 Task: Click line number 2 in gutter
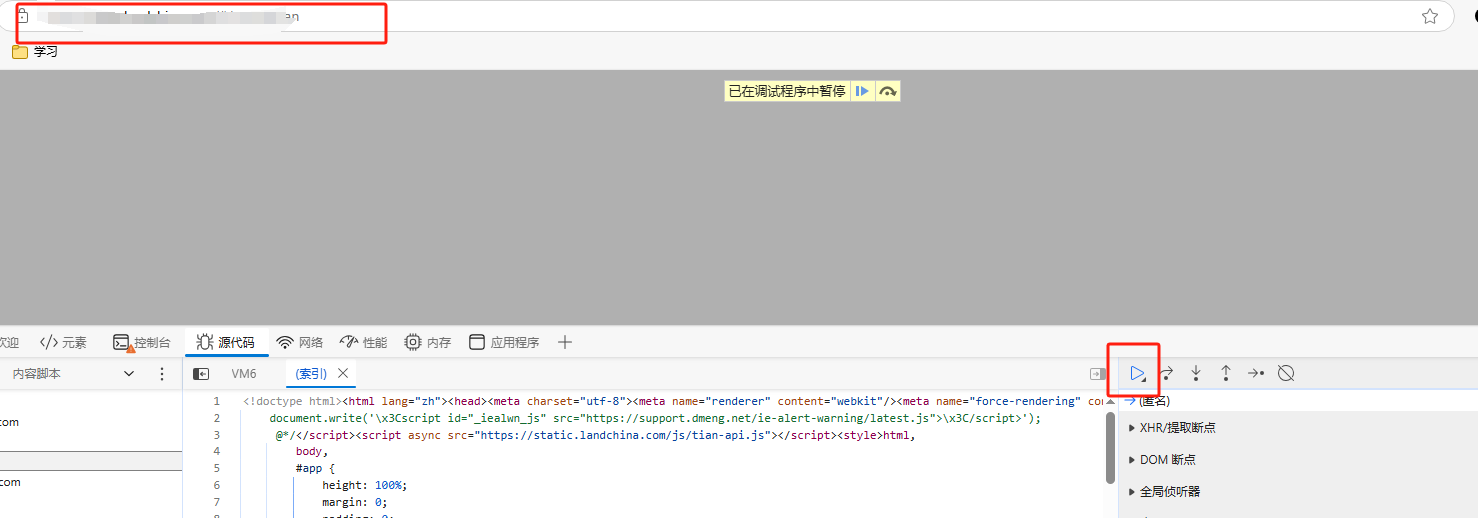[216, 418]
